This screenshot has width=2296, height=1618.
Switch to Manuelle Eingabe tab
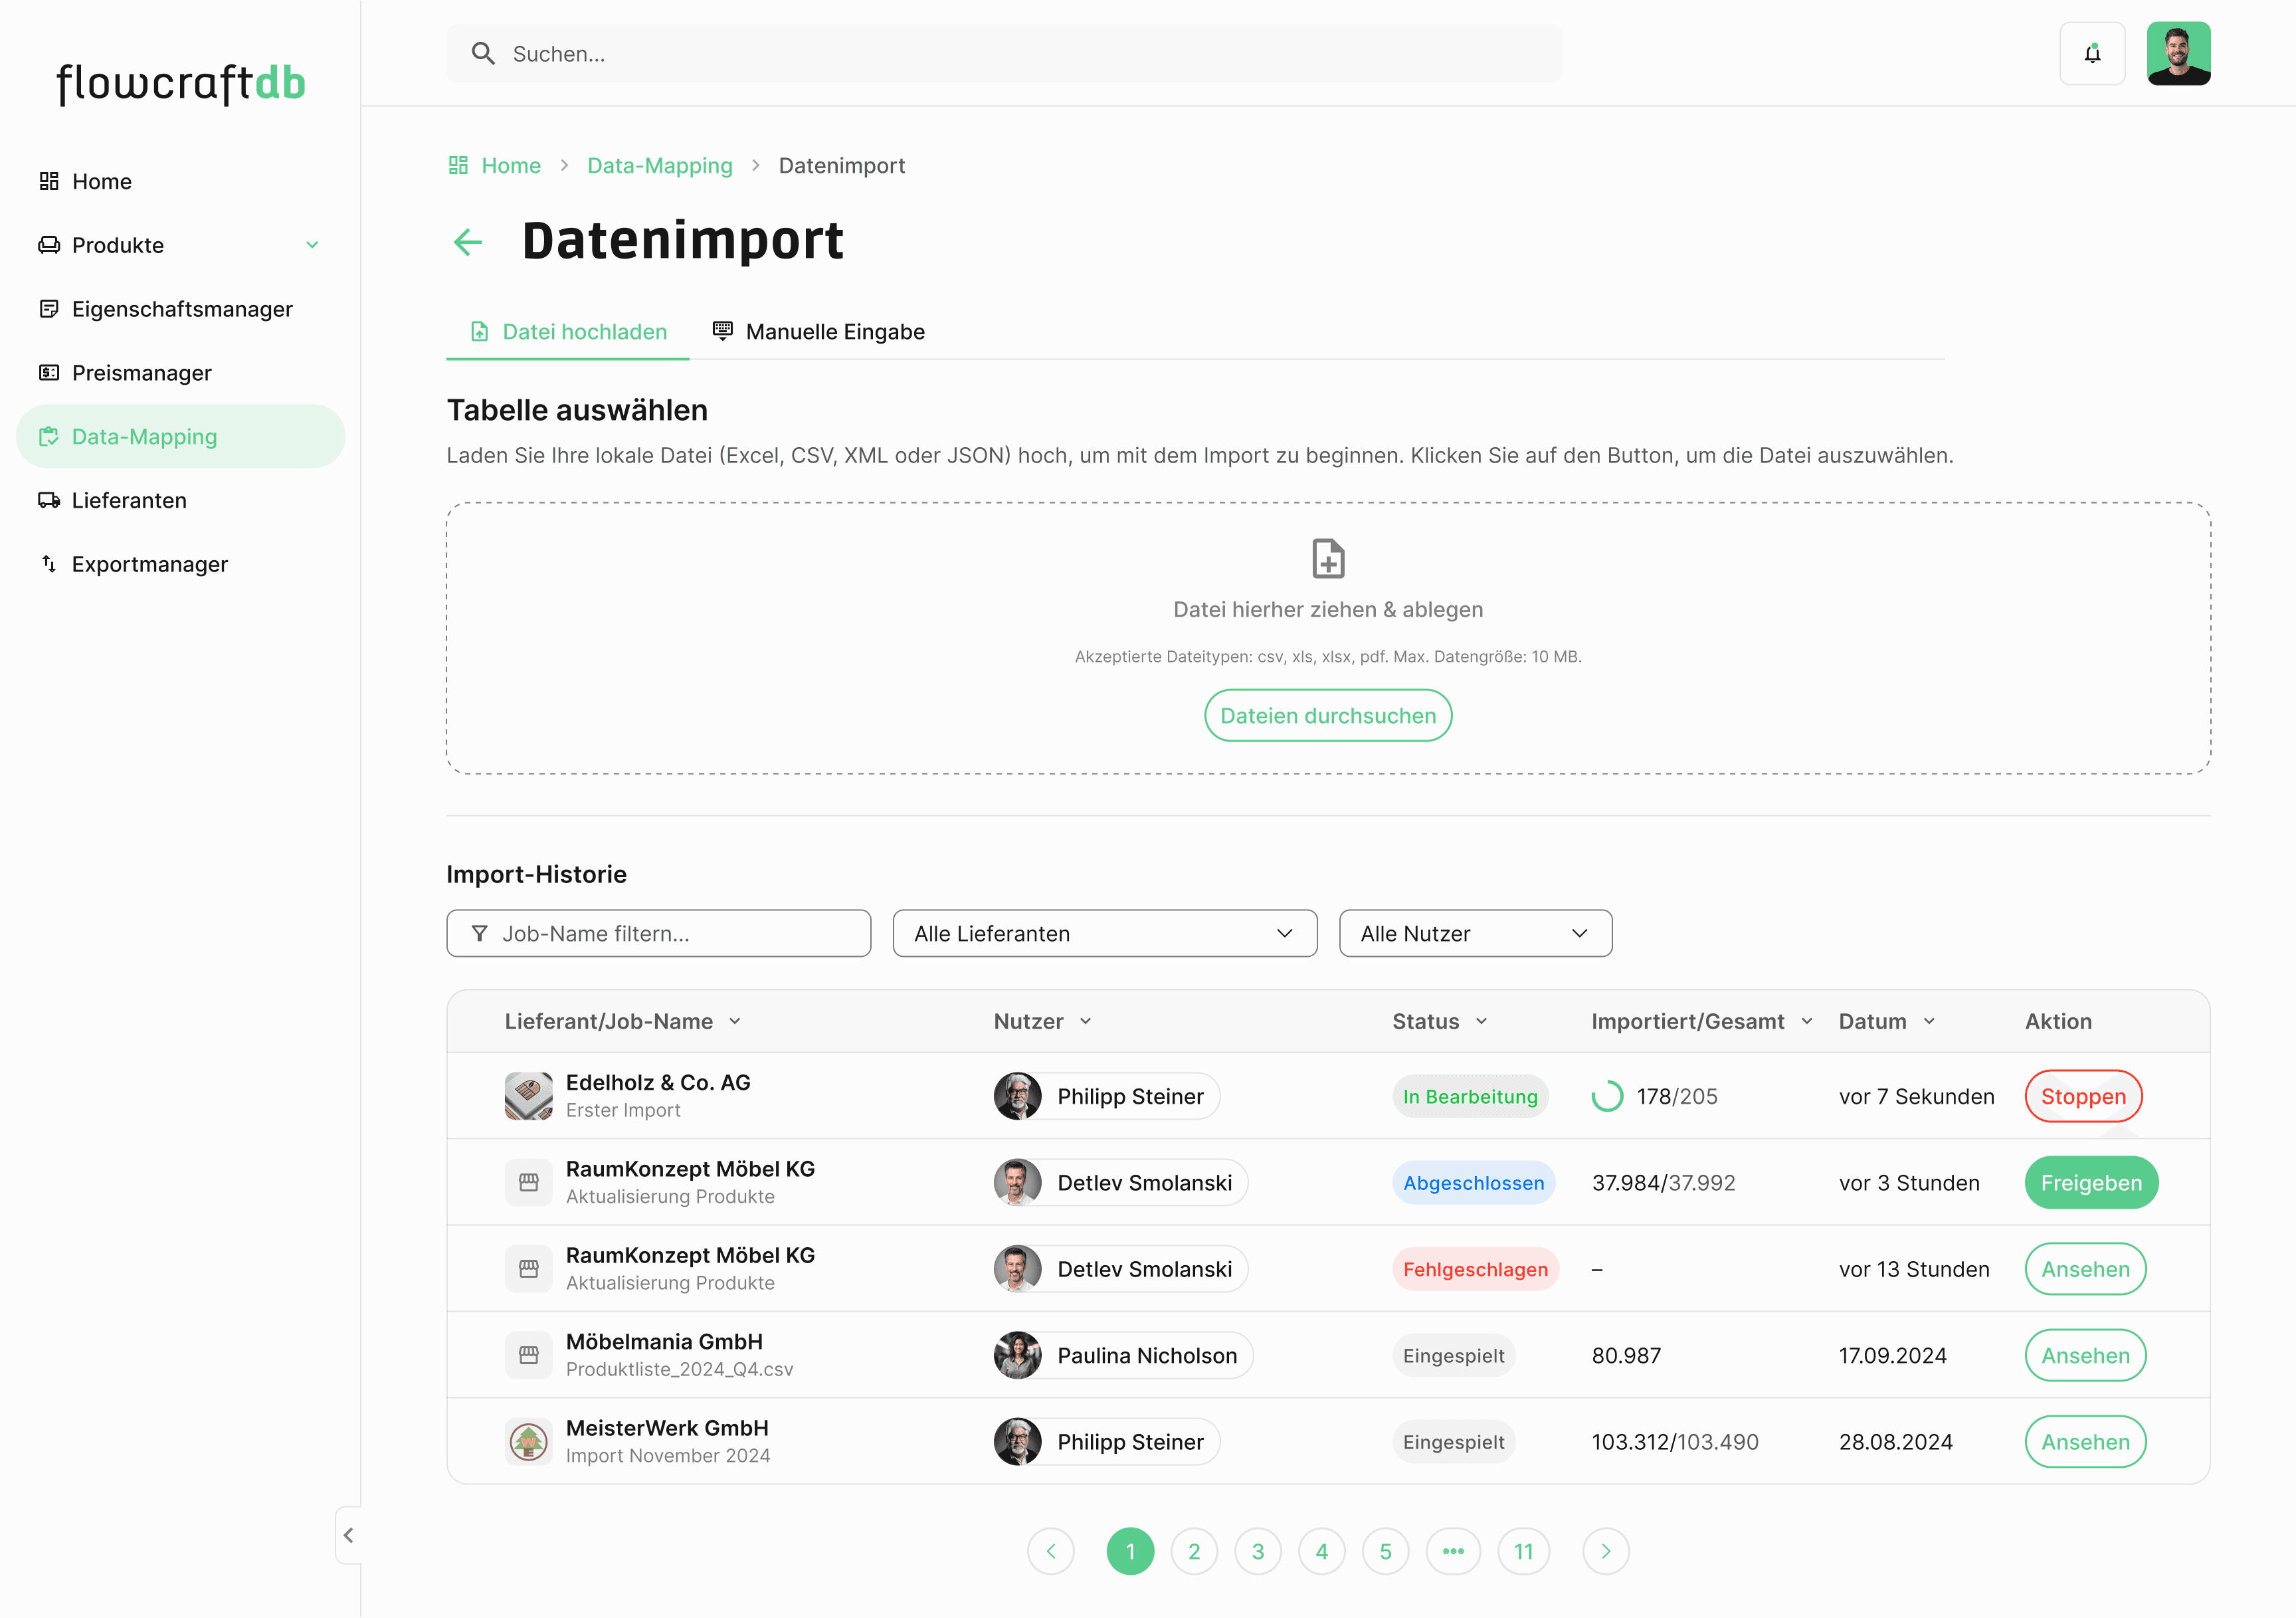click(818, 332)
